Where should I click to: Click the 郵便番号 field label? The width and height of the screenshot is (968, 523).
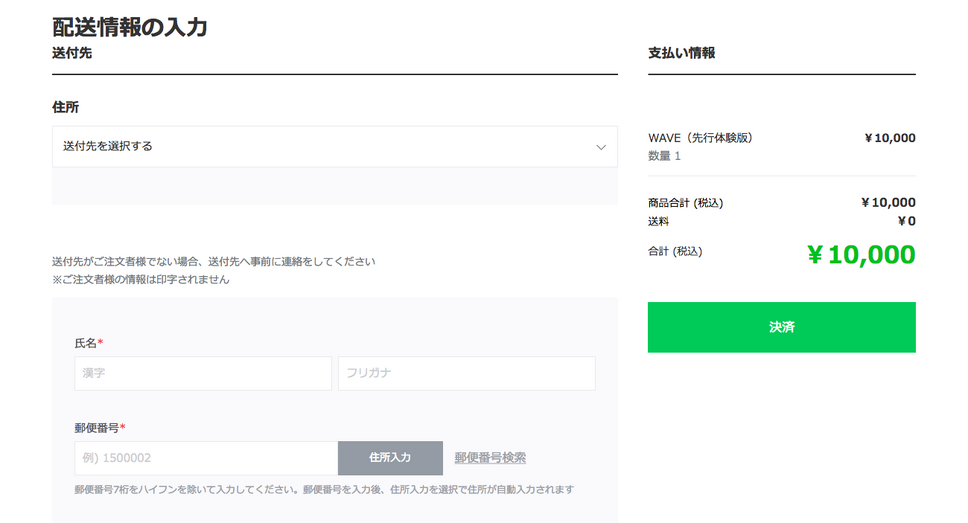click(x=98, y=428)
